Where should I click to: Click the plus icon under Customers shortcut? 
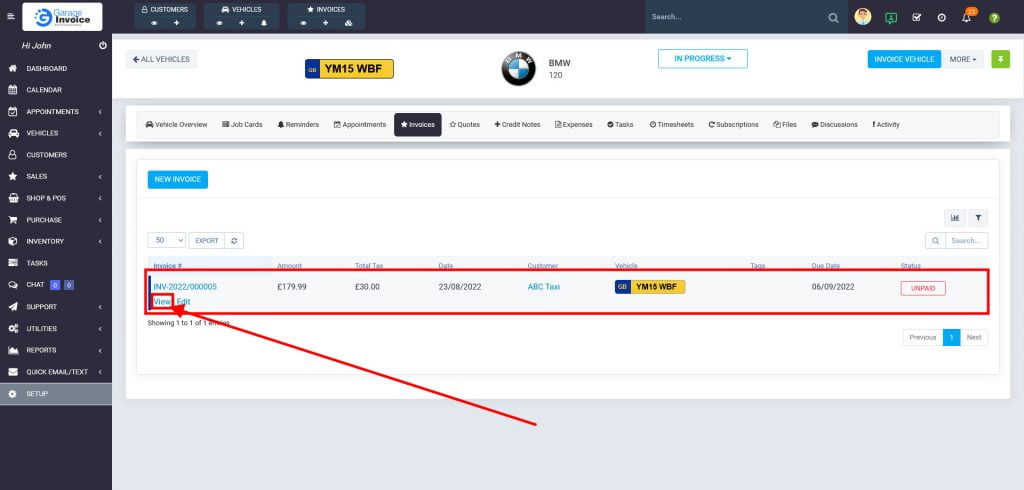[x=177, y=22]
